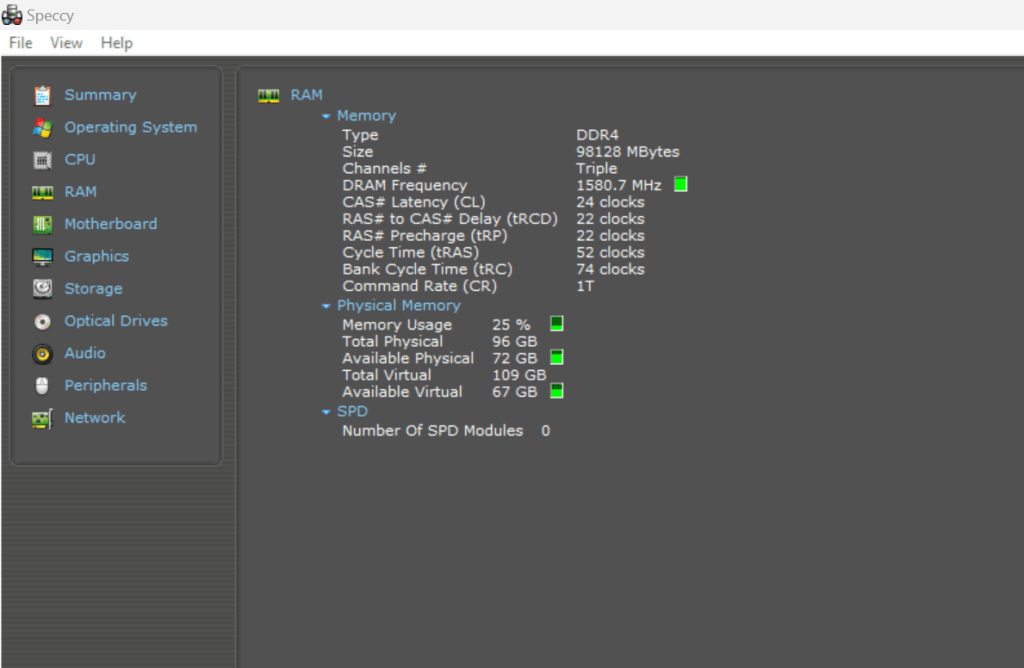
Task: Collapse the Memory section arrow
Action: pyautogui.click(x=326, y=116)
